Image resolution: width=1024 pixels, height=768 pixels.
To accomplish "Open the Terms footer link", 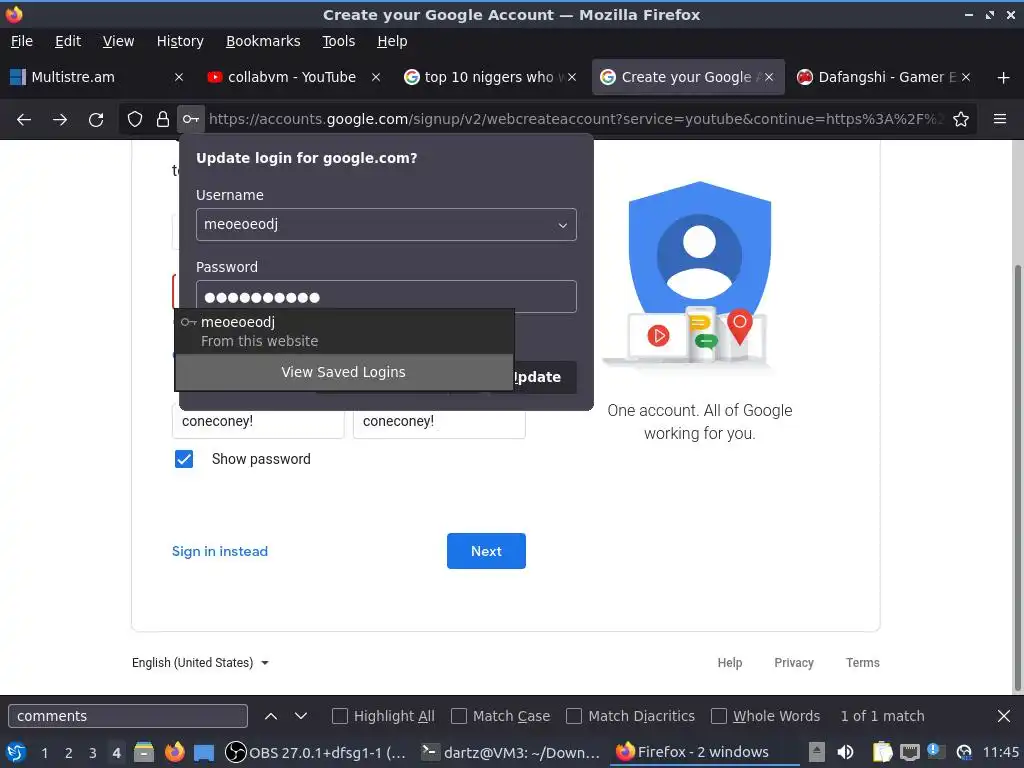I will 863,663.
